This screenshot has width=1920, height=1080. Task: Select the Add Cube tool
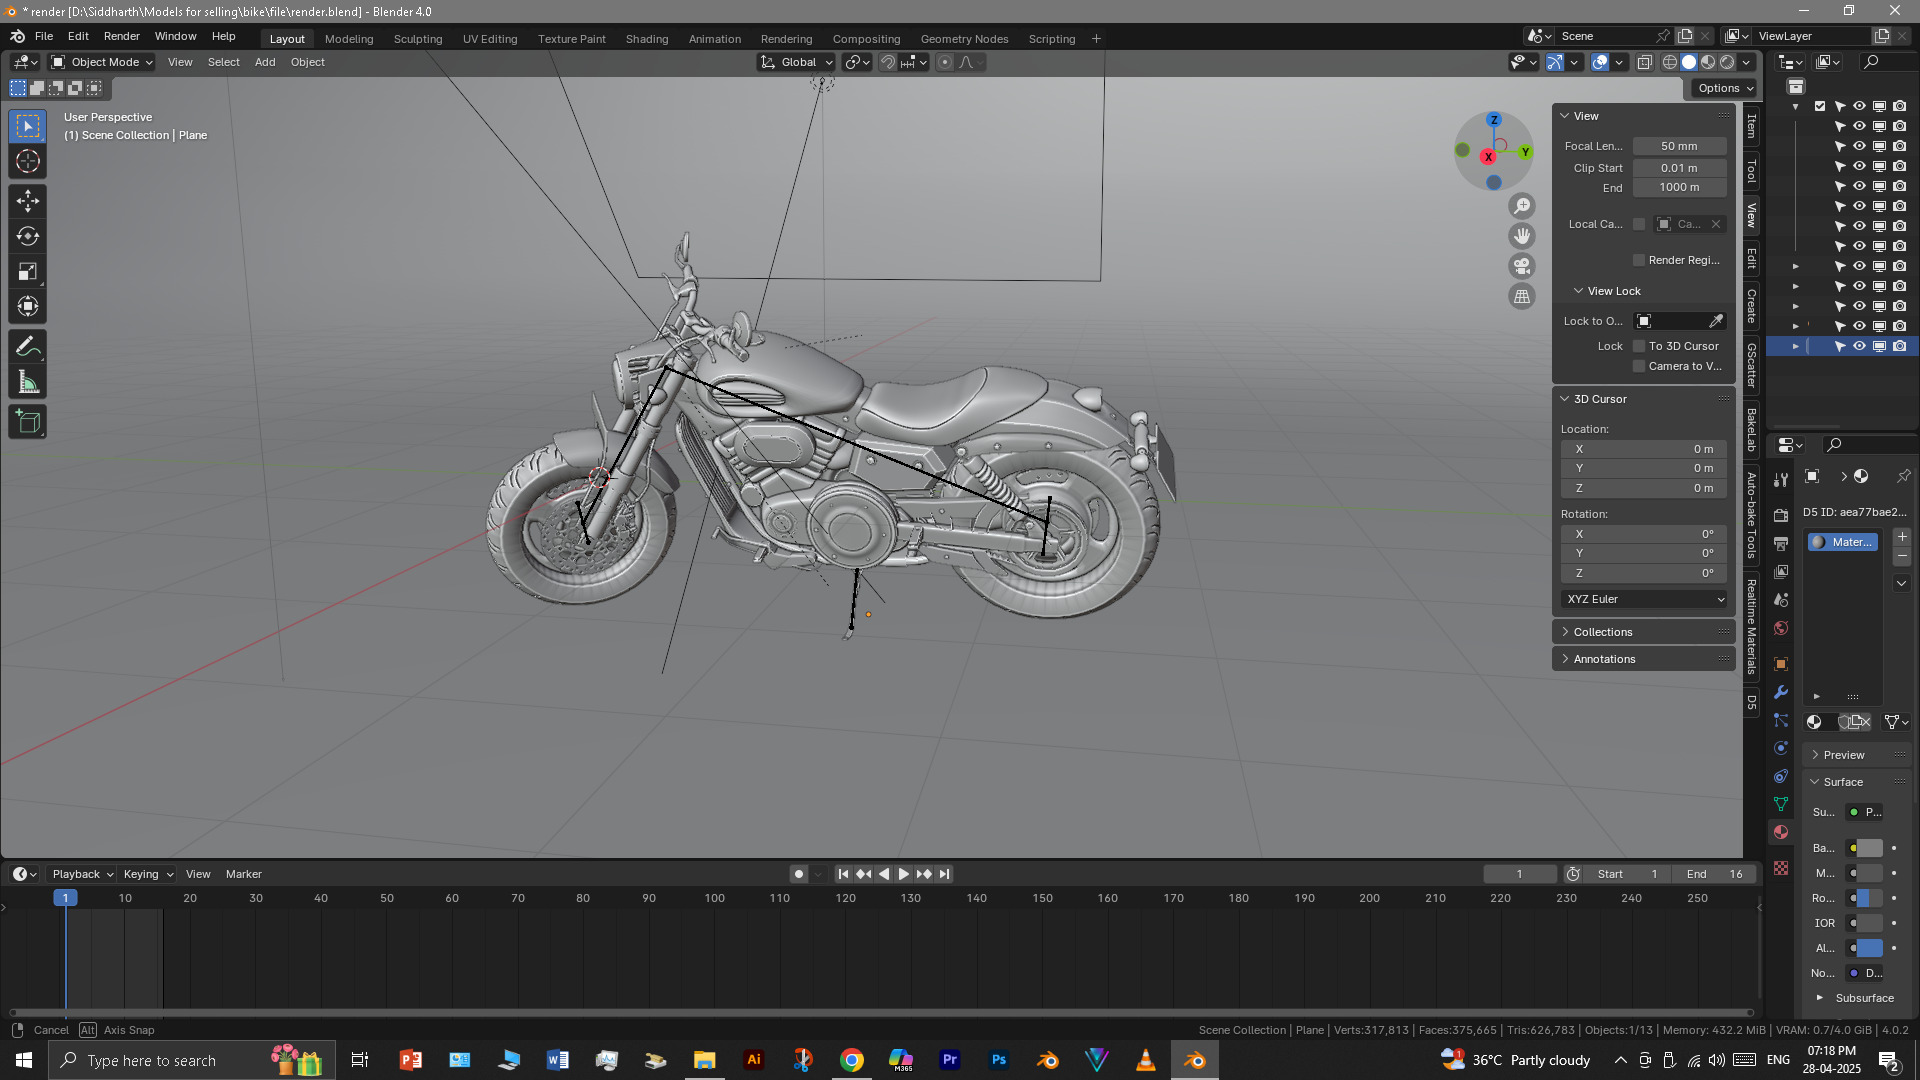[28, 423]
